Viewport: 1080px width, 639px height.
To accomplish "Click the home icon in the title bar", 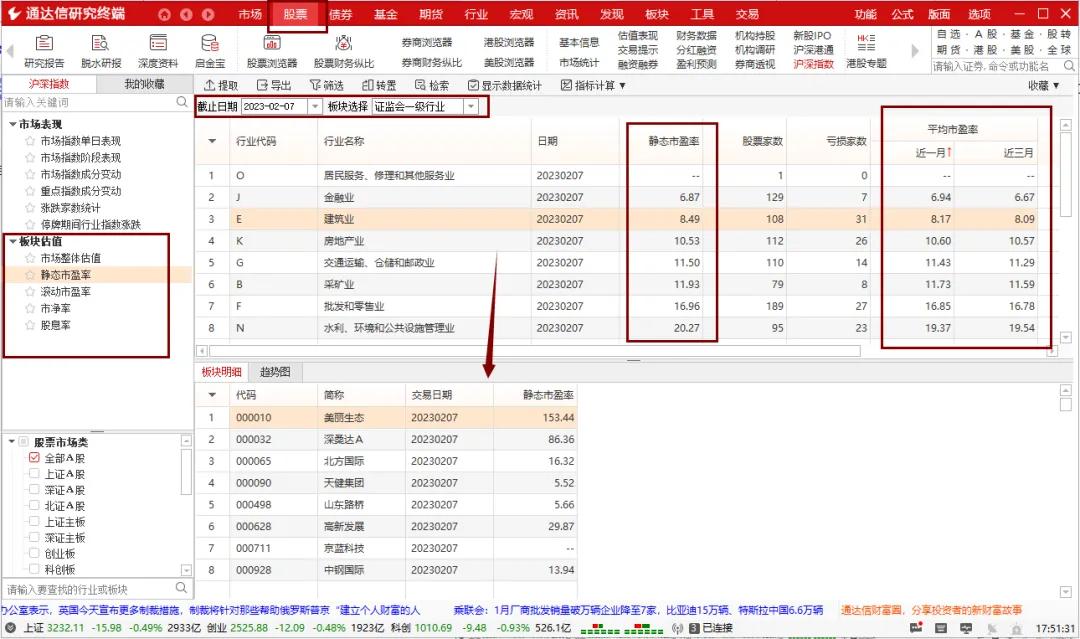I will 164,14.
